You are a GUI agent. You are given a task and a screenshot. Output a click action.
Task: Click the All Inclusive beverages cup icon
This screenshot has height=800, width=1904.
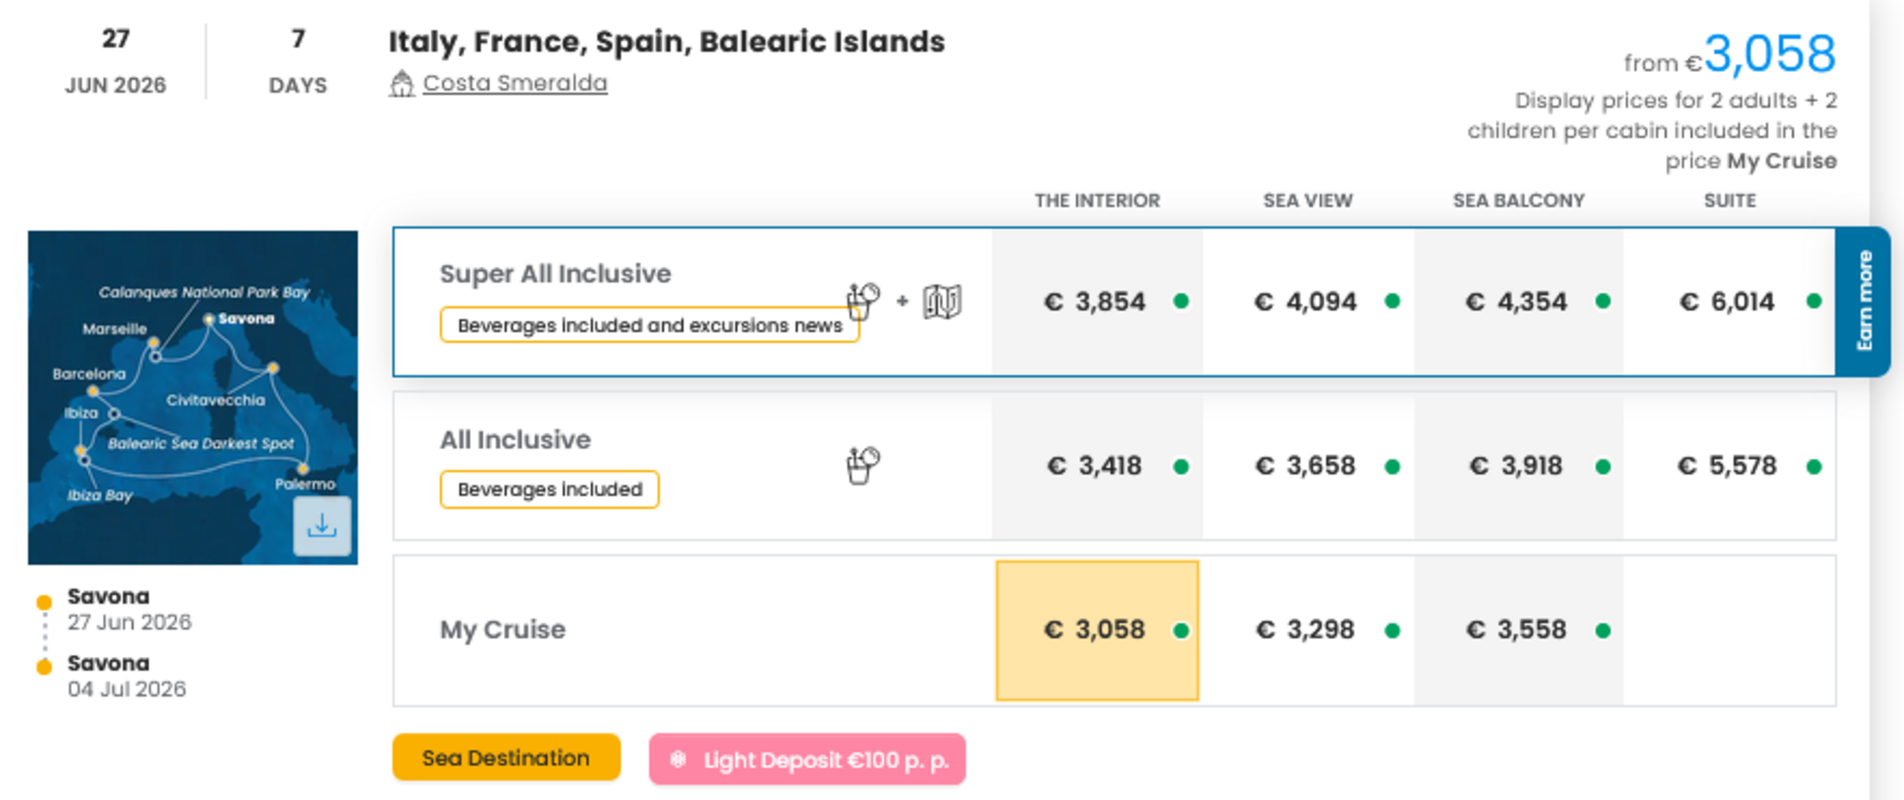(x=862, y=465)
